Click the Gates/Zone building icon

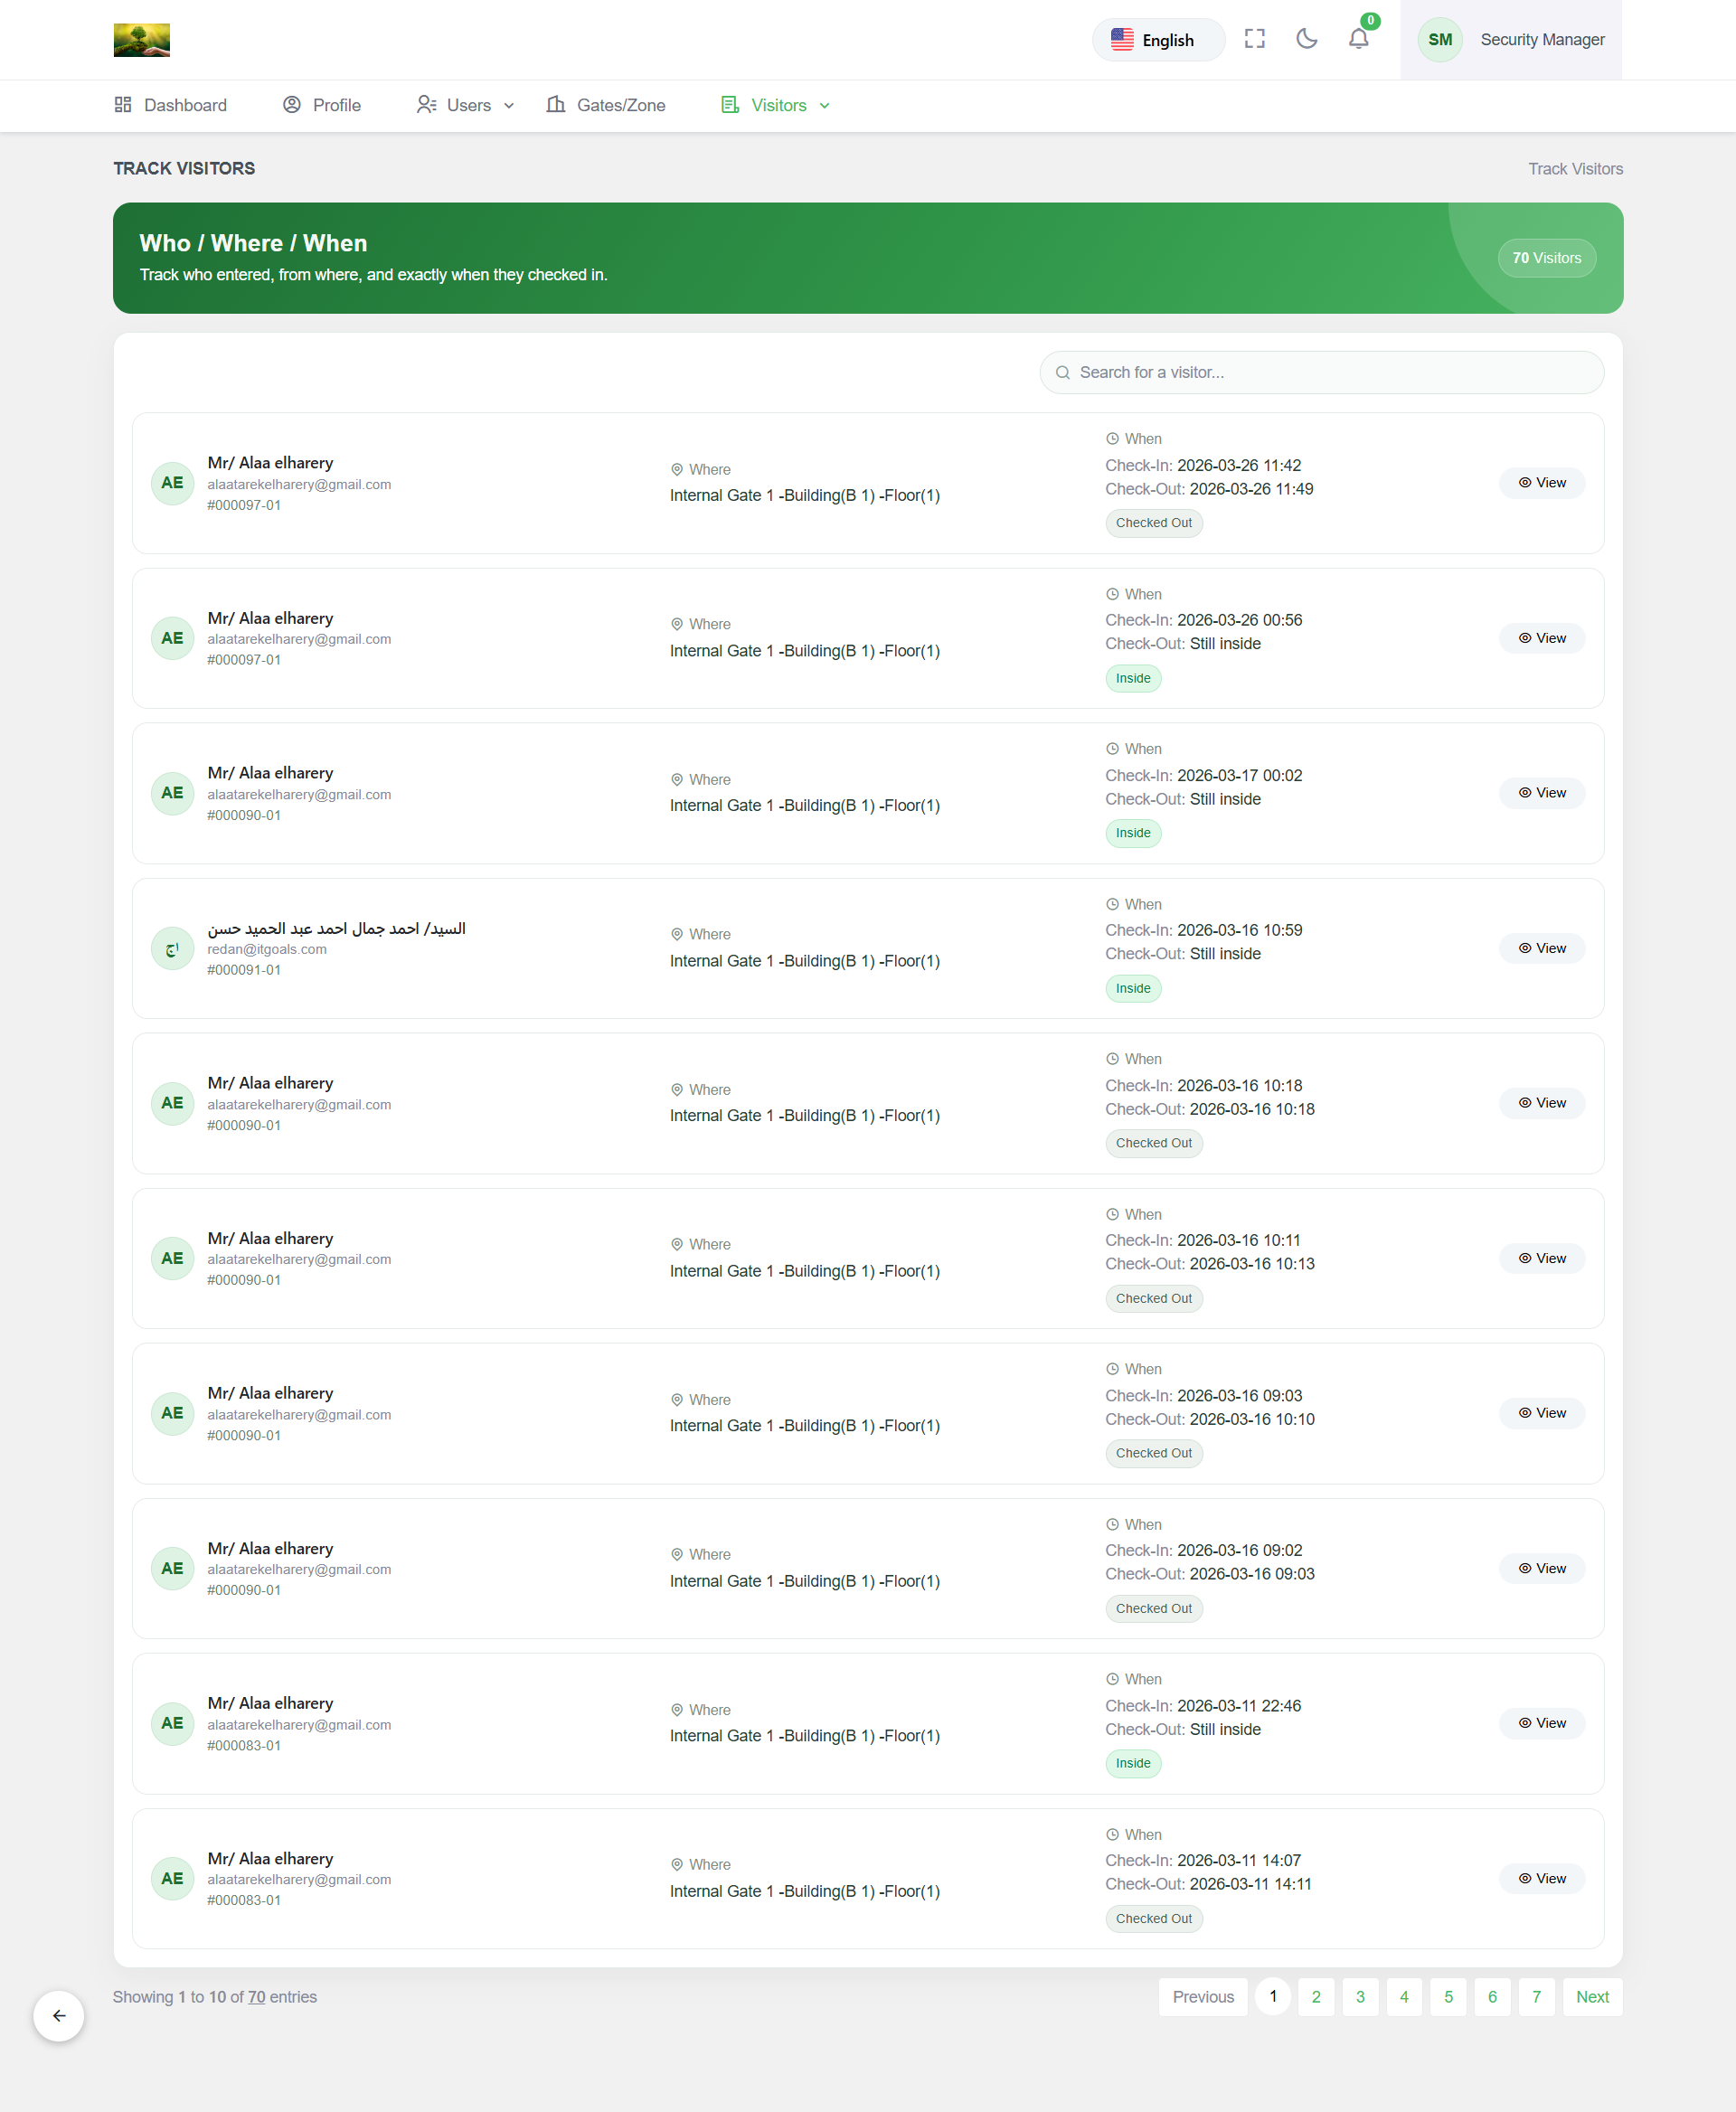[x=556, y=105]
